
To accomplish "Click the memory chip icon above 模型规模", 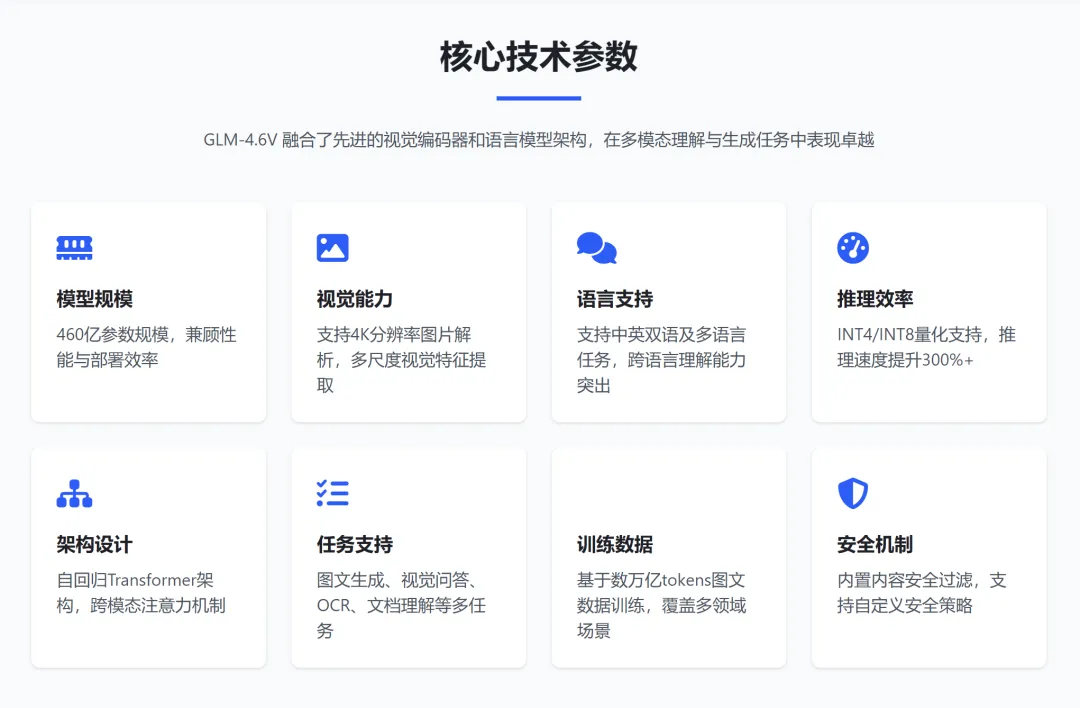I will 74,248.
